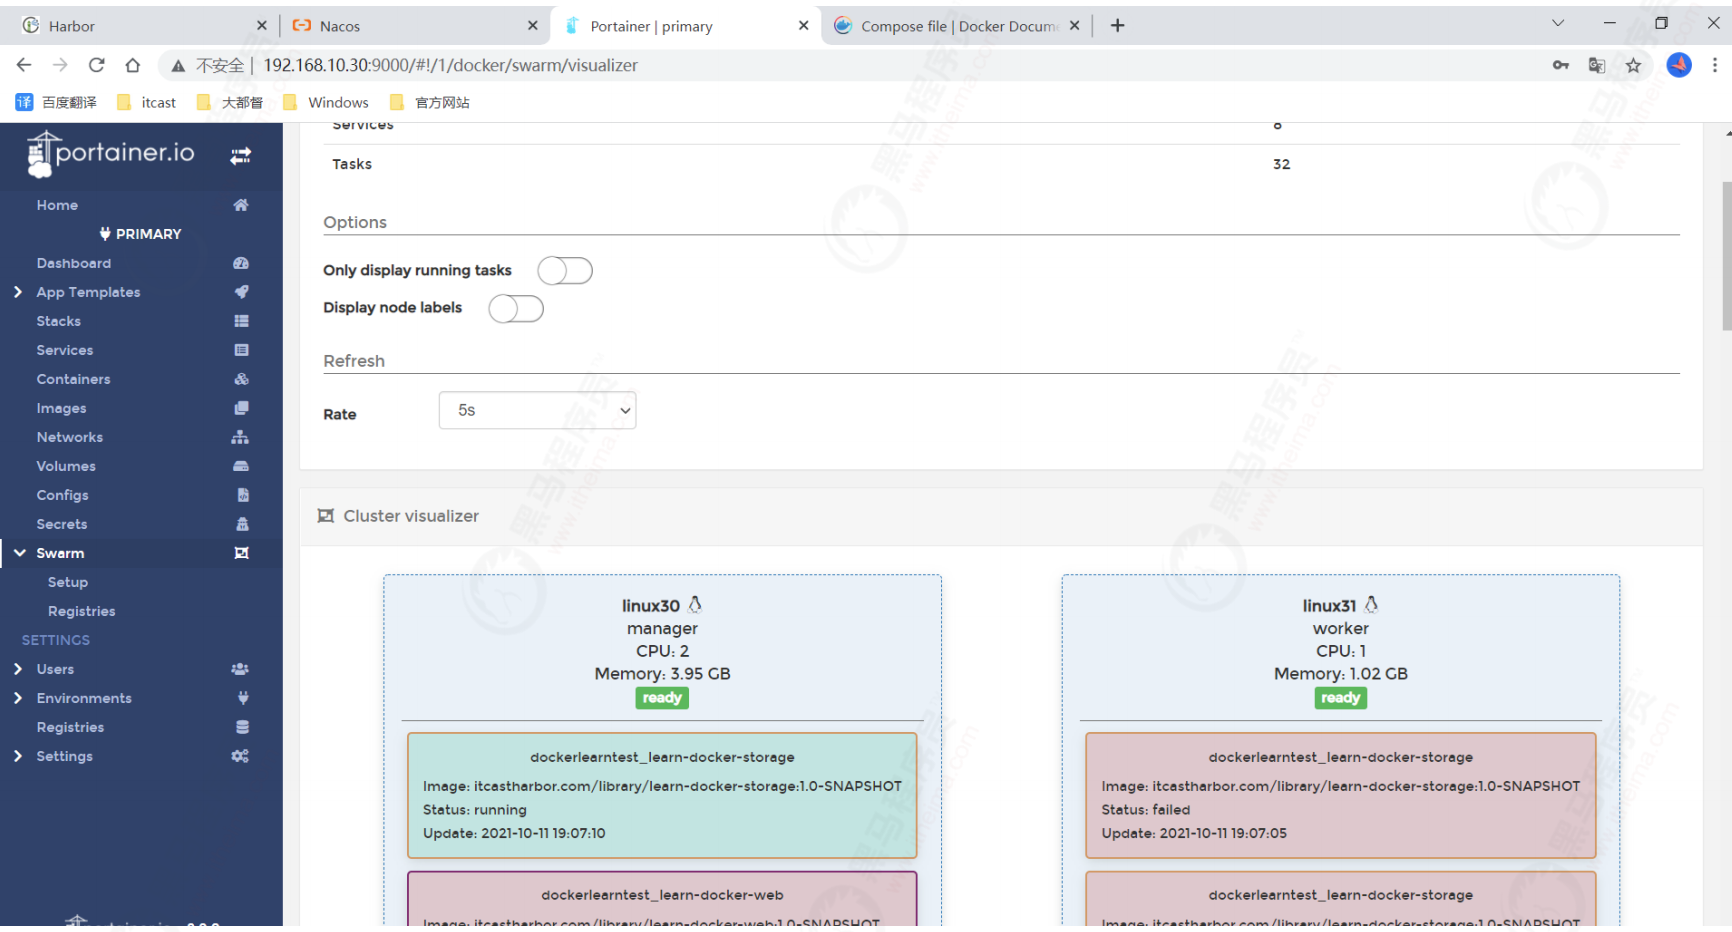Expand the Settings menu chevron
This screenshot has width=1732, height=932.
pyautogui.click(x=18, y=756)
